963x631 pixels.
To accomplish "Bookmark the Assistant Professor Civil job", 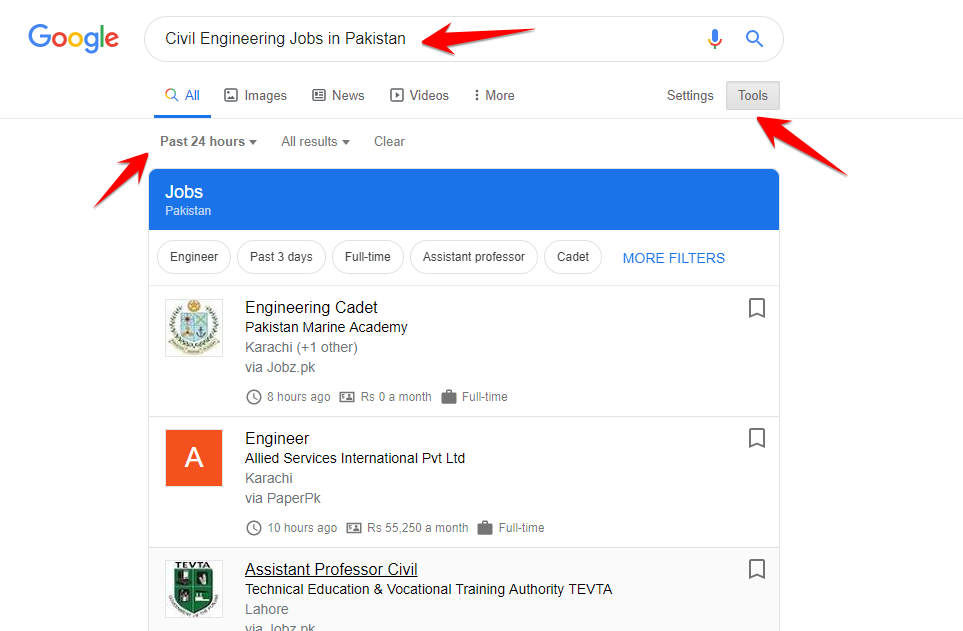I will pos(757,569).
